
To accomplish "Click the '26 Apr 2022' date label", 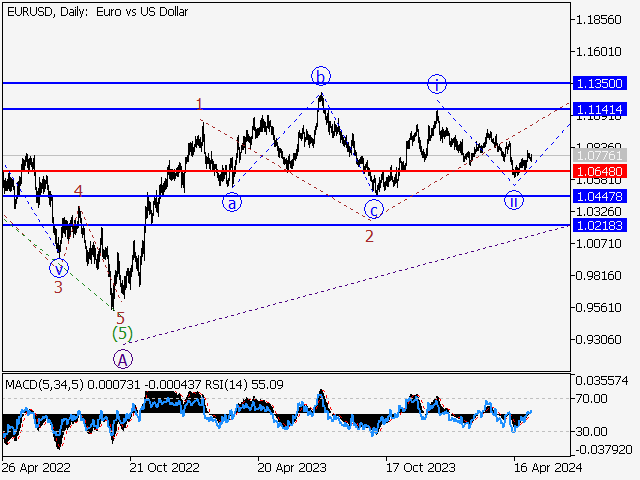I will (x=36, y=467).
